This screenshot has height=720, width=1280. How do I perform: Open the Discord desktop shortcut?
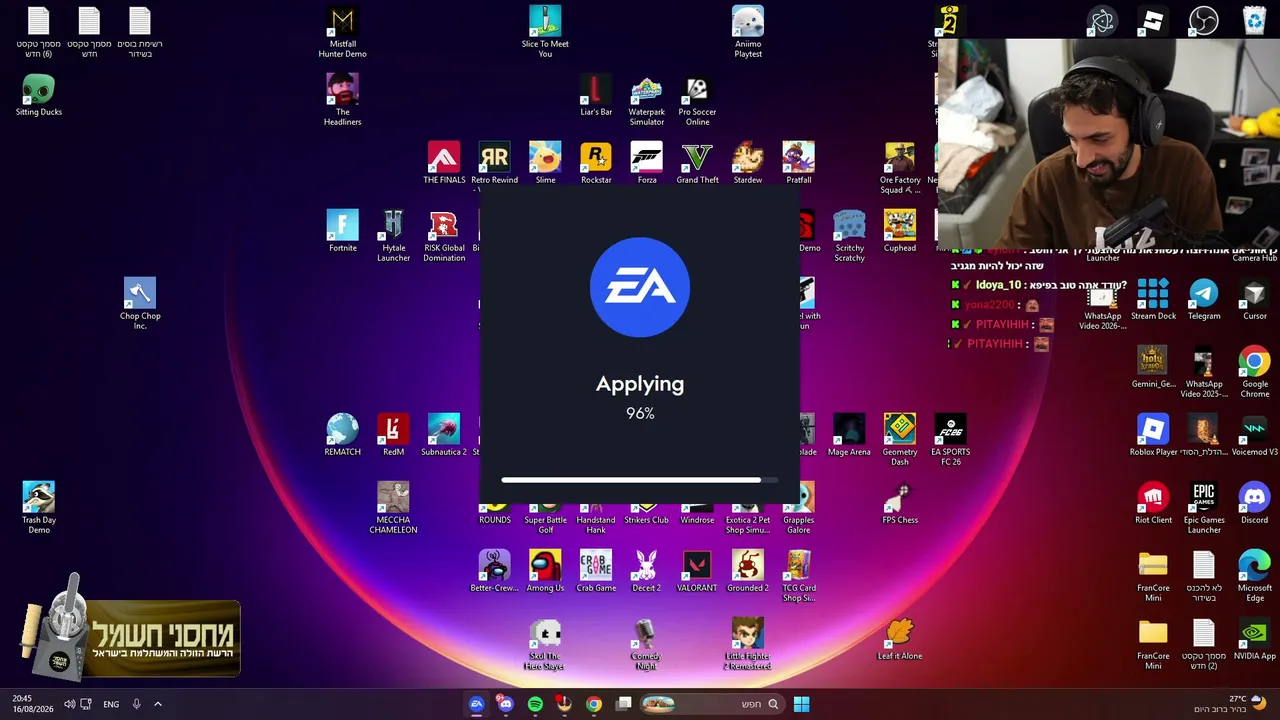(x=1255, y=503)
